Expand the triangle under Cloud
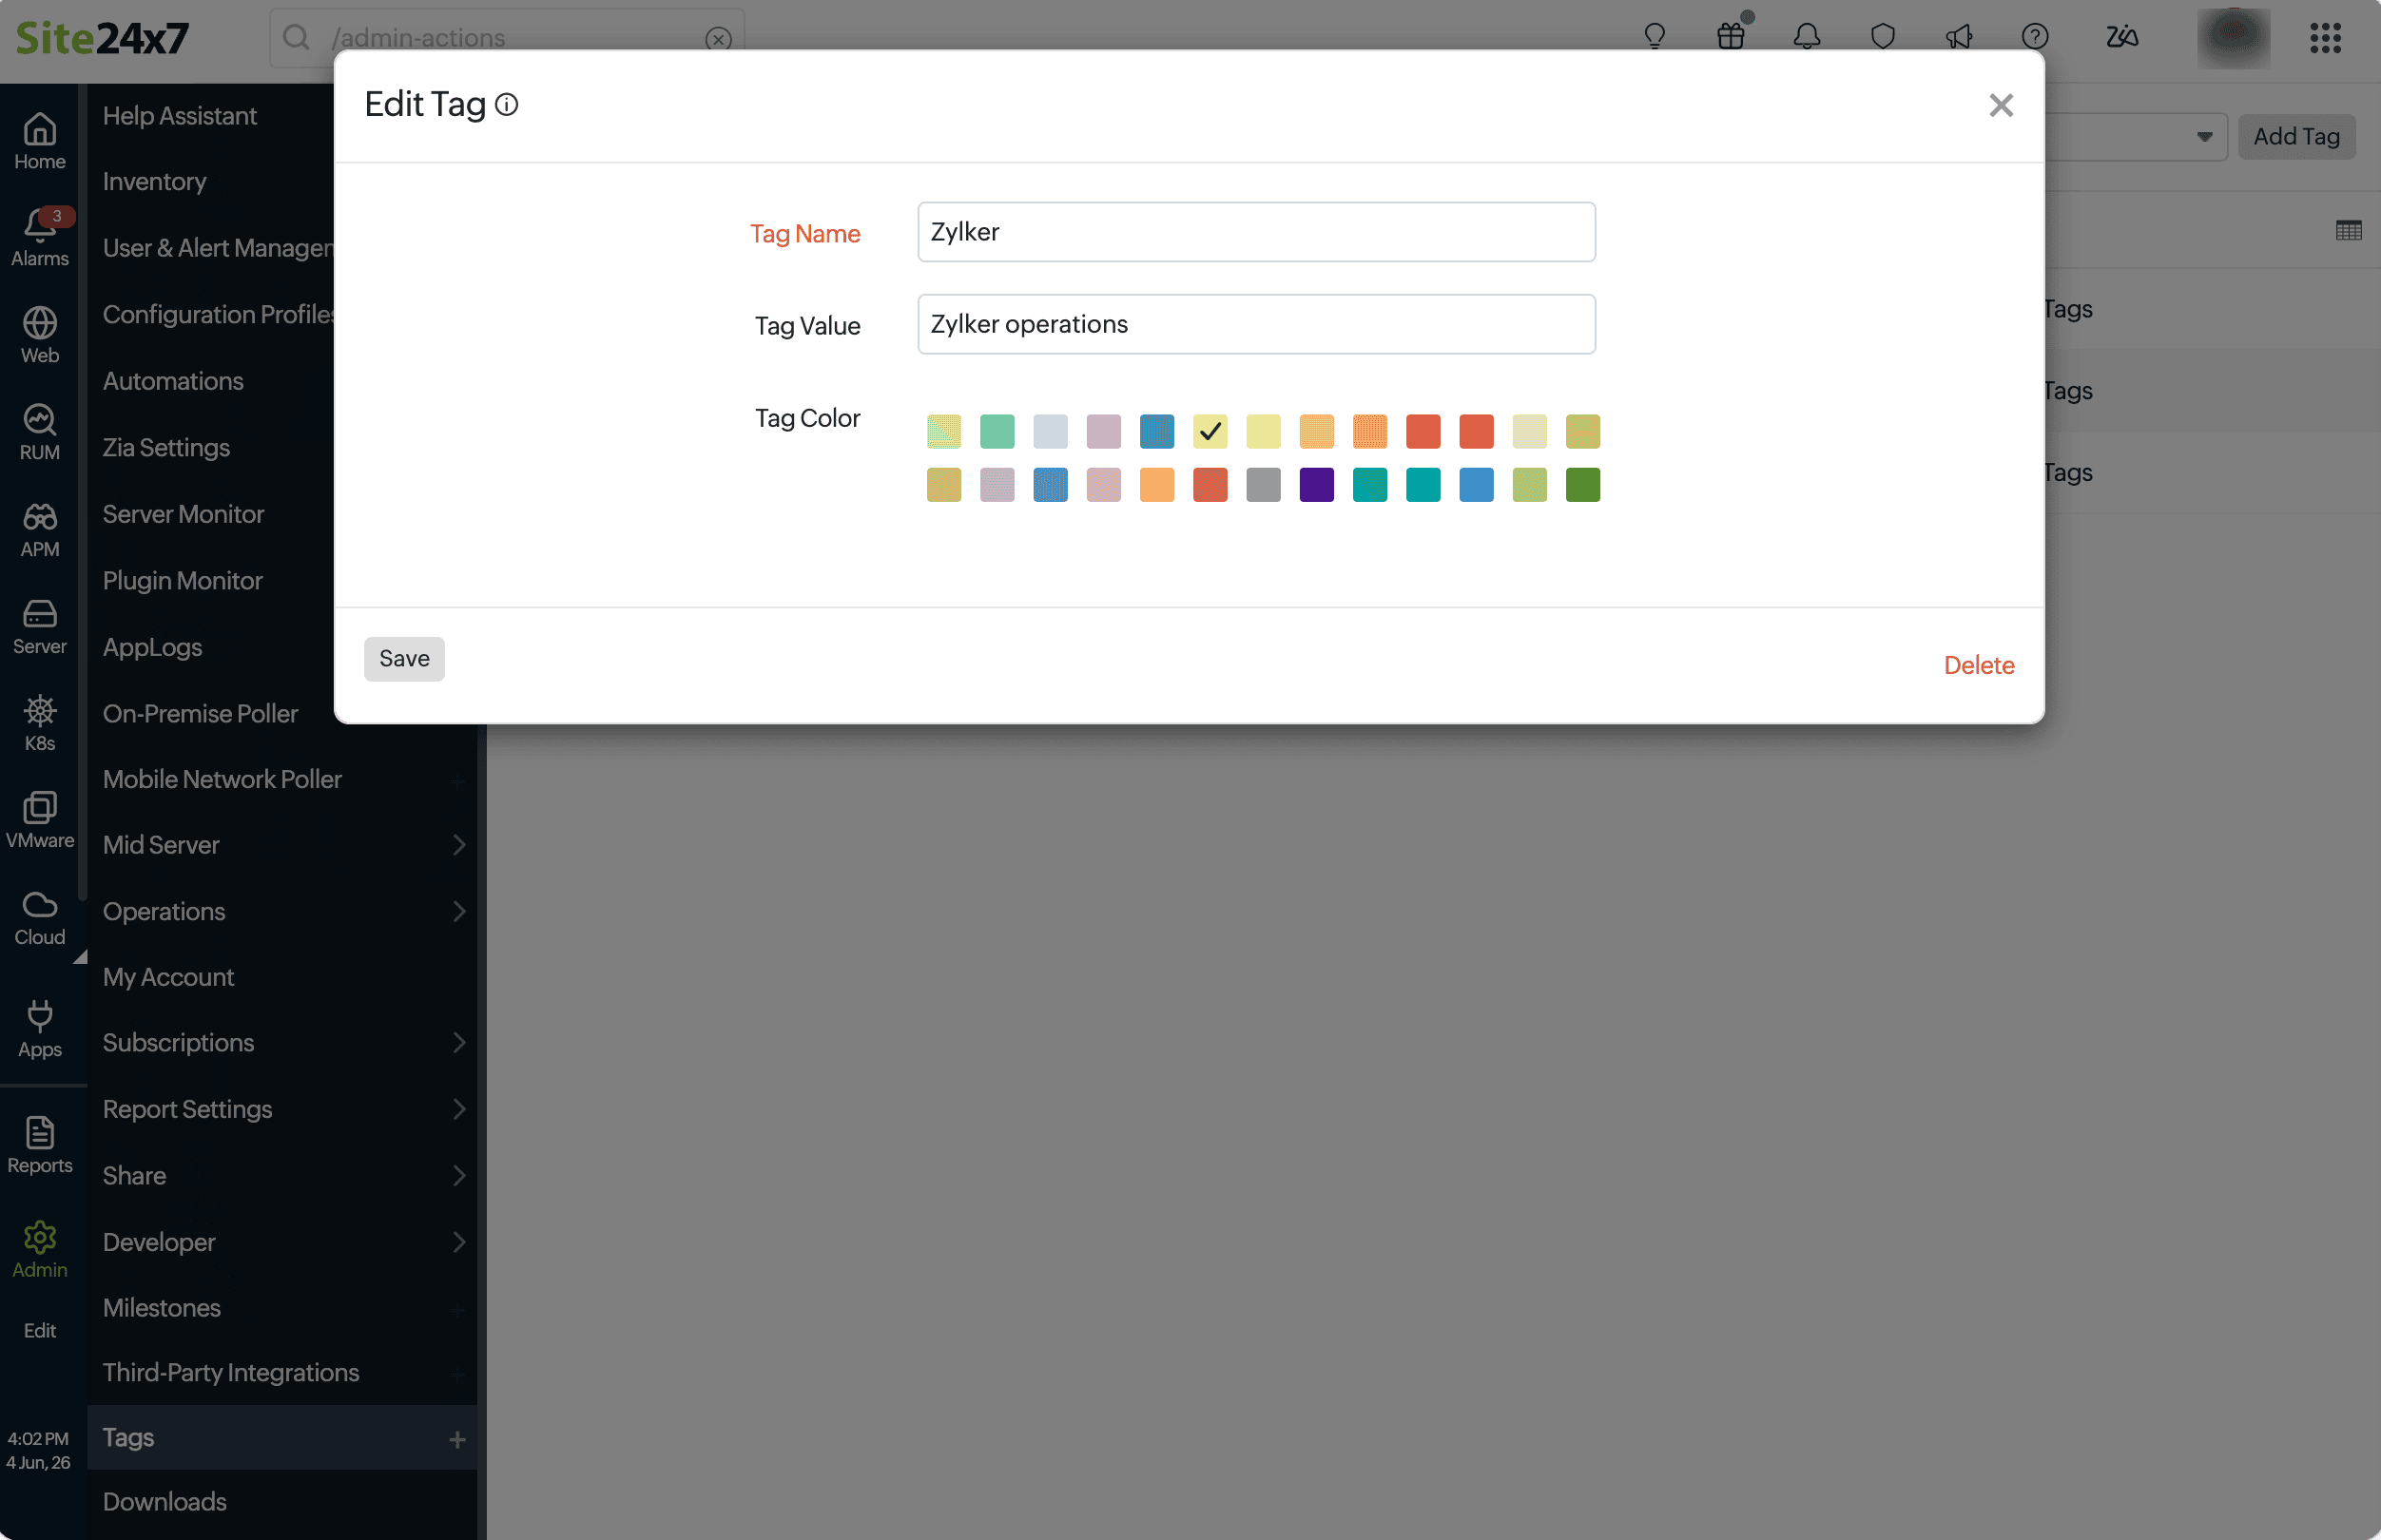Image resolution: width=2381 pixels, height=1540 pixels. tap(80, 957)
